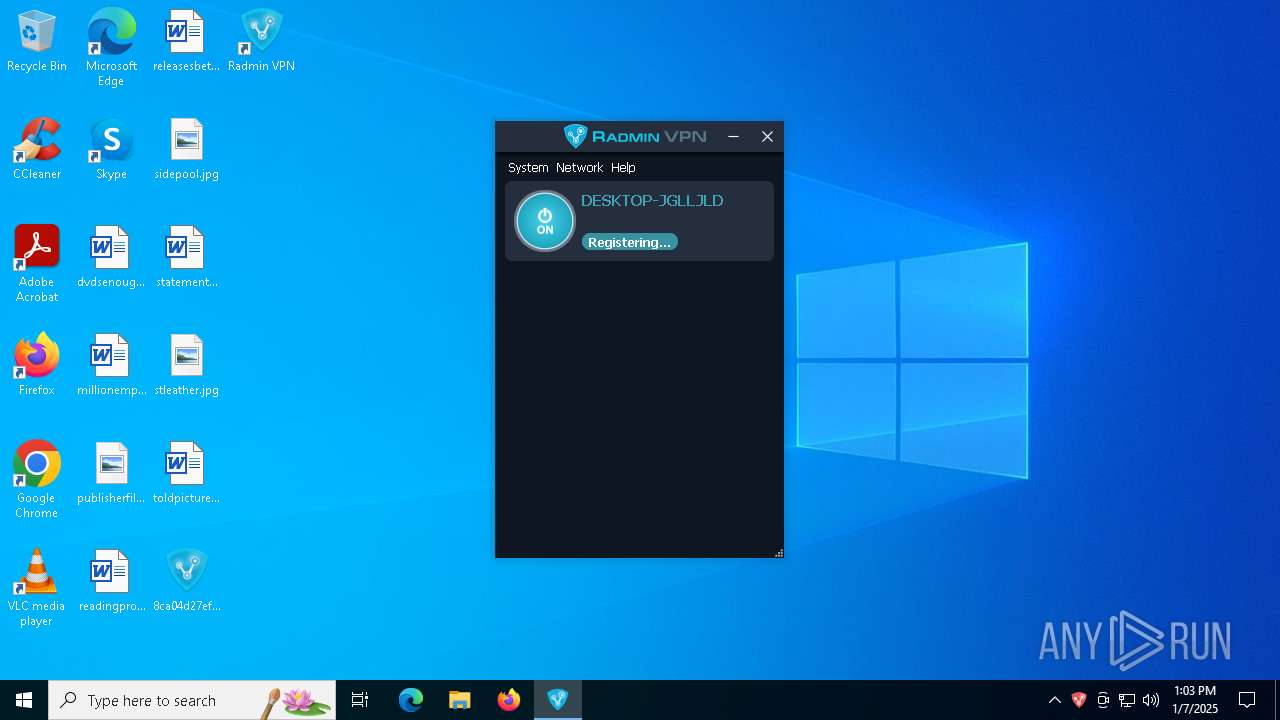Minimize the Radmin VPN window

pos(733,136)
